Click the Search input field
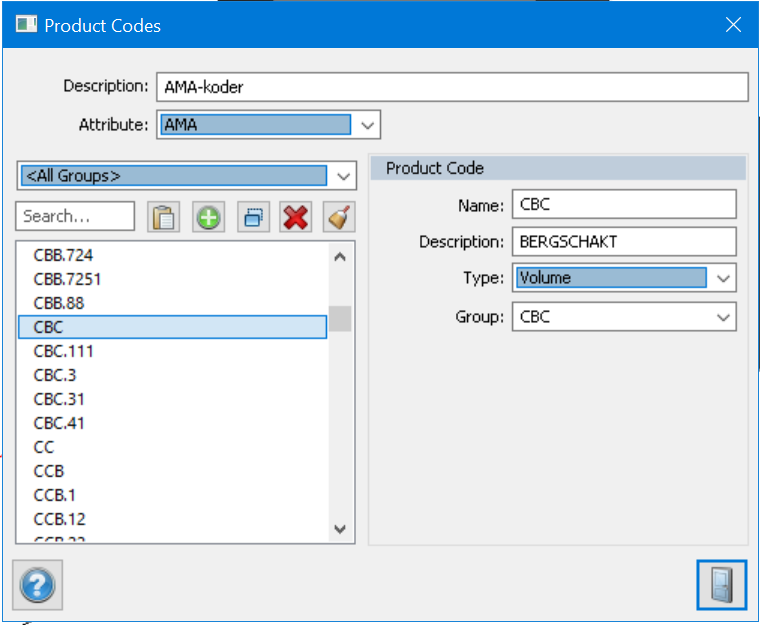This screenshot has height=625, width=760. point(76,216)
